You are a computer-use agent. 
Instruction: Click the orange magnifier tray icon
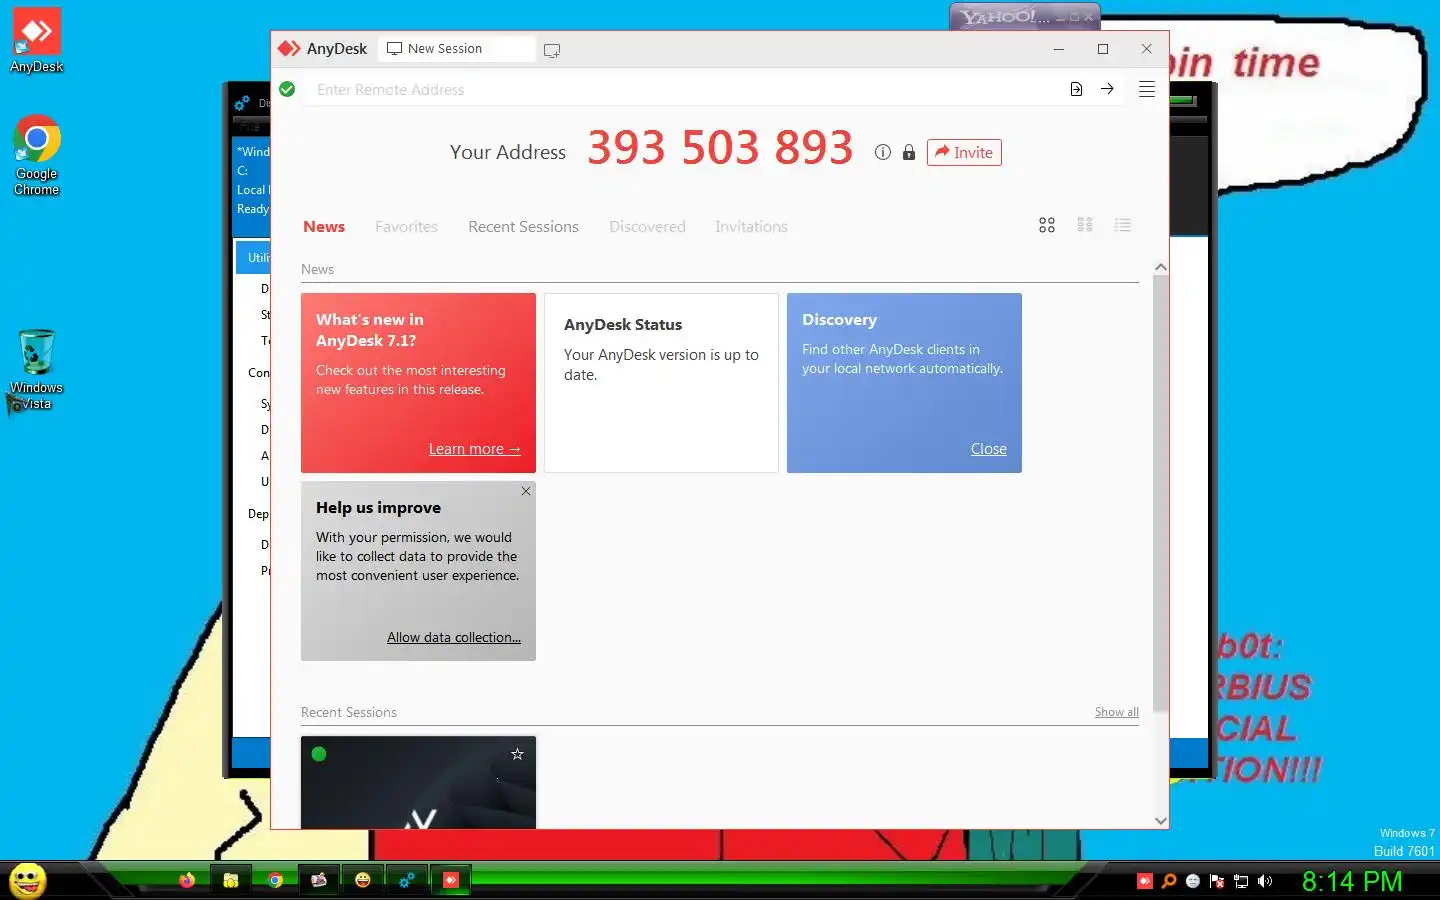[x=1169, y=881]
